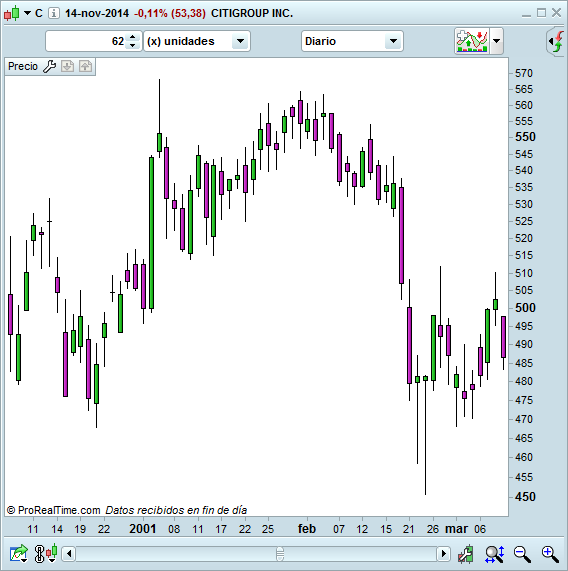Open the indicators and trading systems icon
Screen dimensions: 568x571
click(472, 41)
